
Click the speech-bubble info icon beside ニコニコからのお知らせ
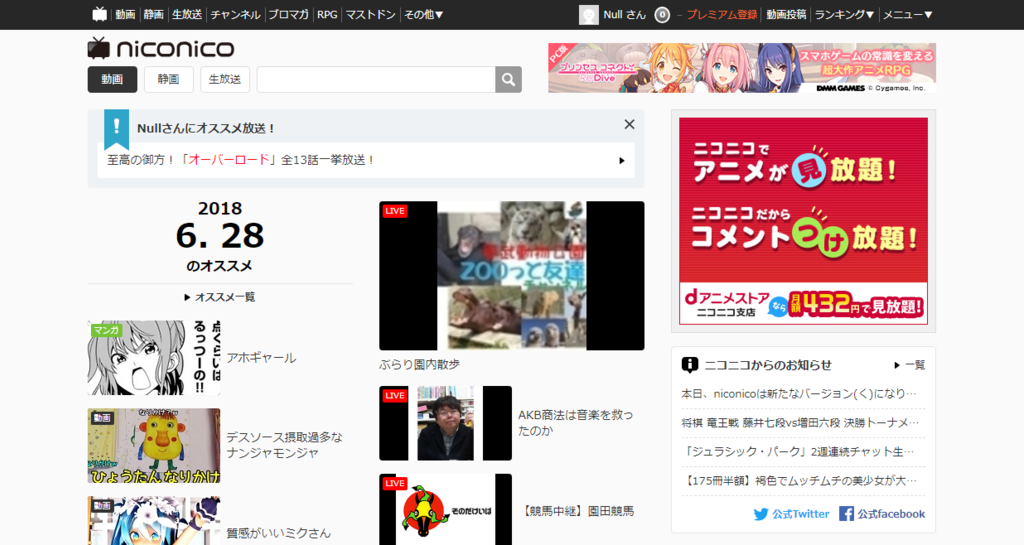(x=689, y=364)
